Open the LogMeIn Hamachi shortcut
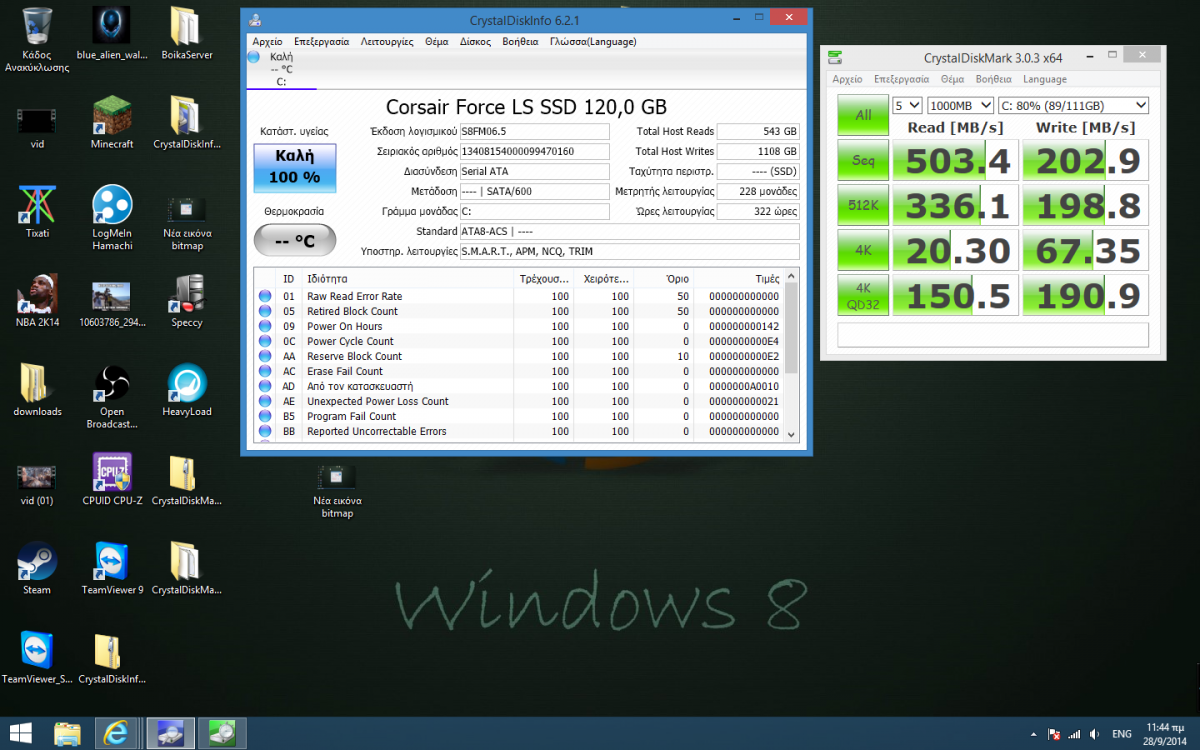 pyautogui.click(x=111, y=217)
